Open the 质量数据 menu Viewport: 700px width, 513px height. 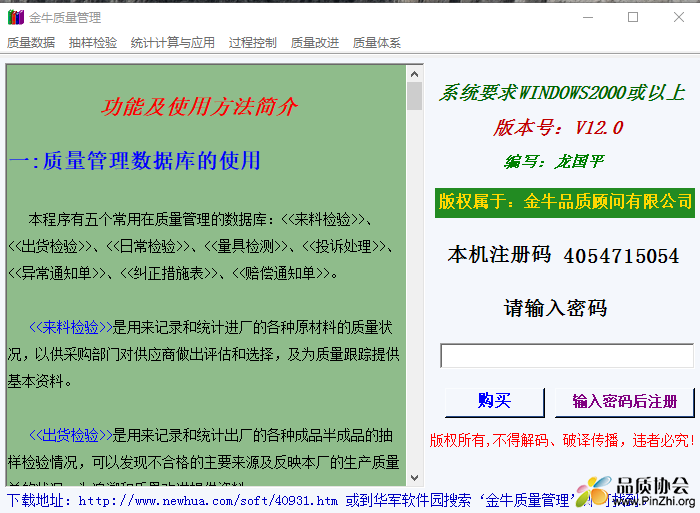click(x=31, y=43)
